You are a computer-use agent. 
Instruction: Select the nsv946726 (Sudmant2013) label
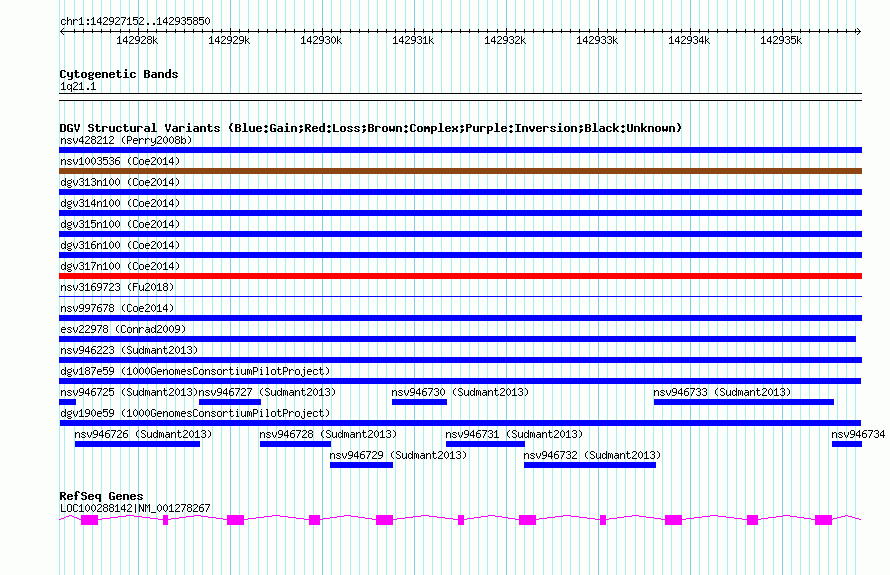143,434
